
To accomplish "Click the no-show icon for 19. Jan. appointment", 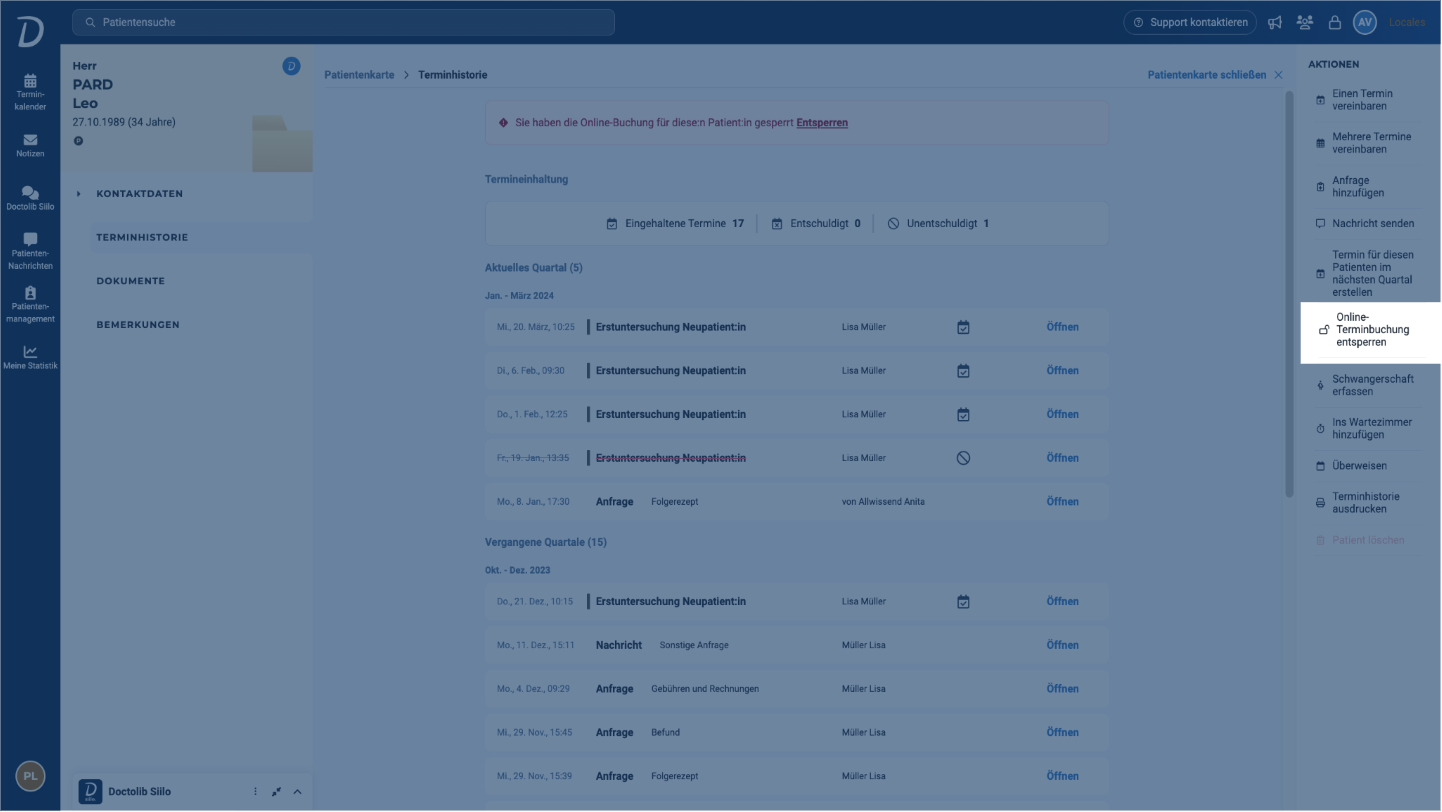I will (x=963, y=458).
